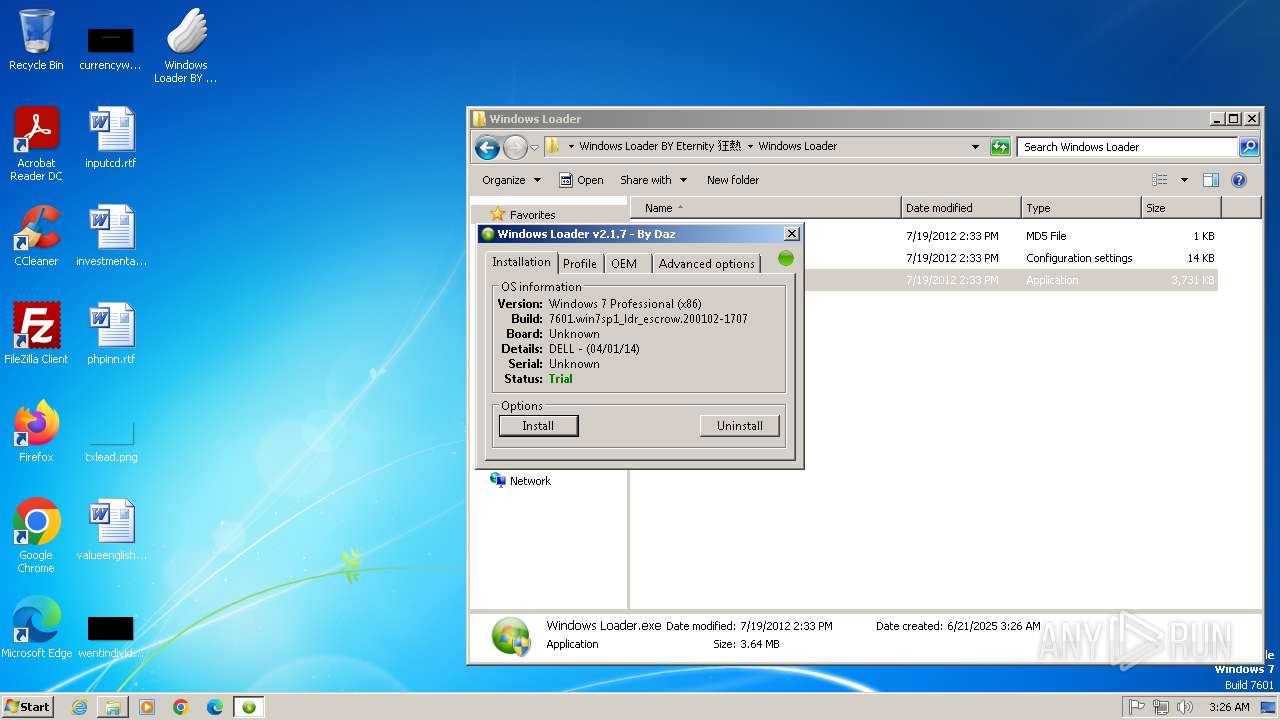Click Open in the Explorer toolbar
This screenshot has height=720, width=1280.
[x=581, y=180]
